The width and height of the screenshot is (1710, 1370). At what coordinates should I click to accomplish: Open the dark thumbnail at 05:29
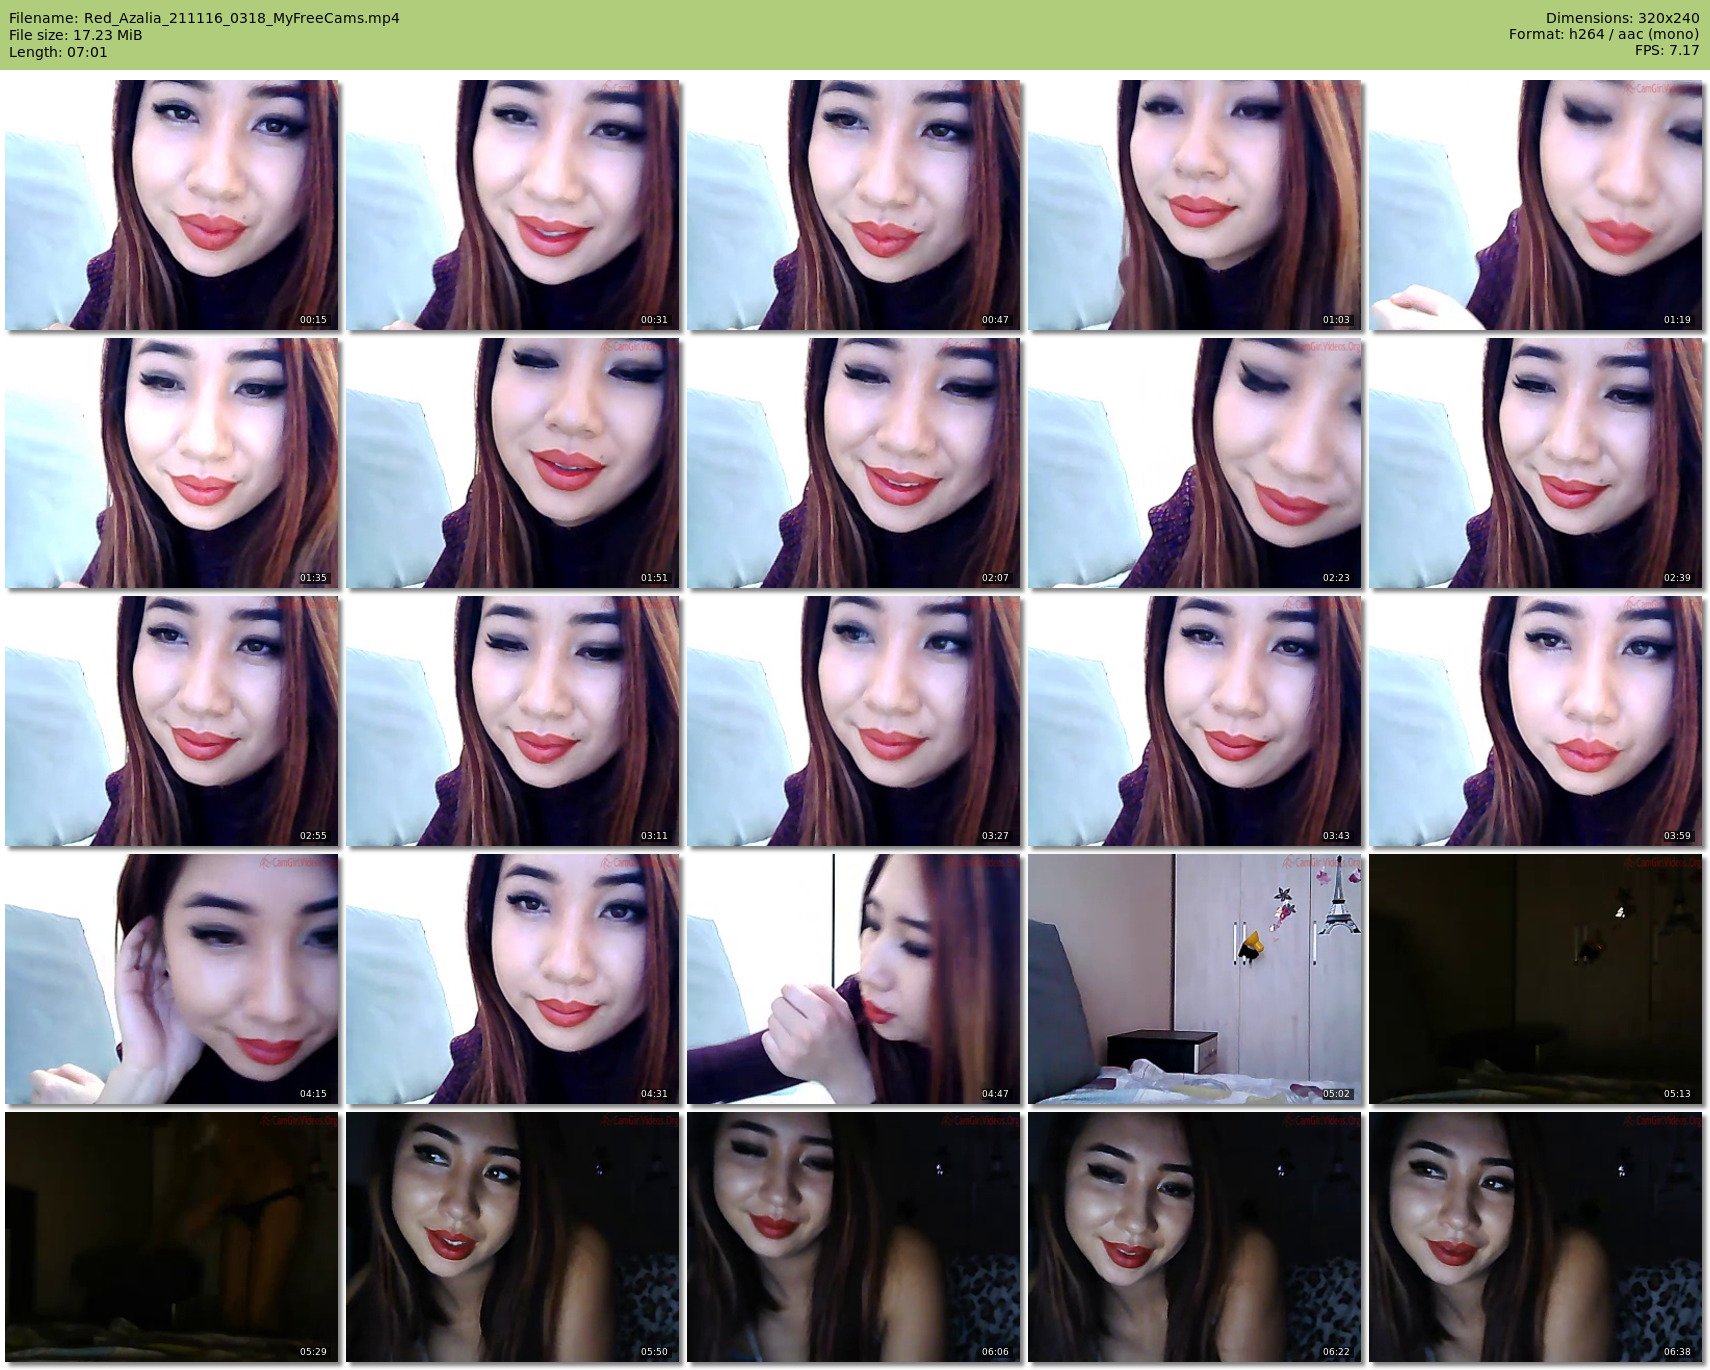coord(172,1237)
